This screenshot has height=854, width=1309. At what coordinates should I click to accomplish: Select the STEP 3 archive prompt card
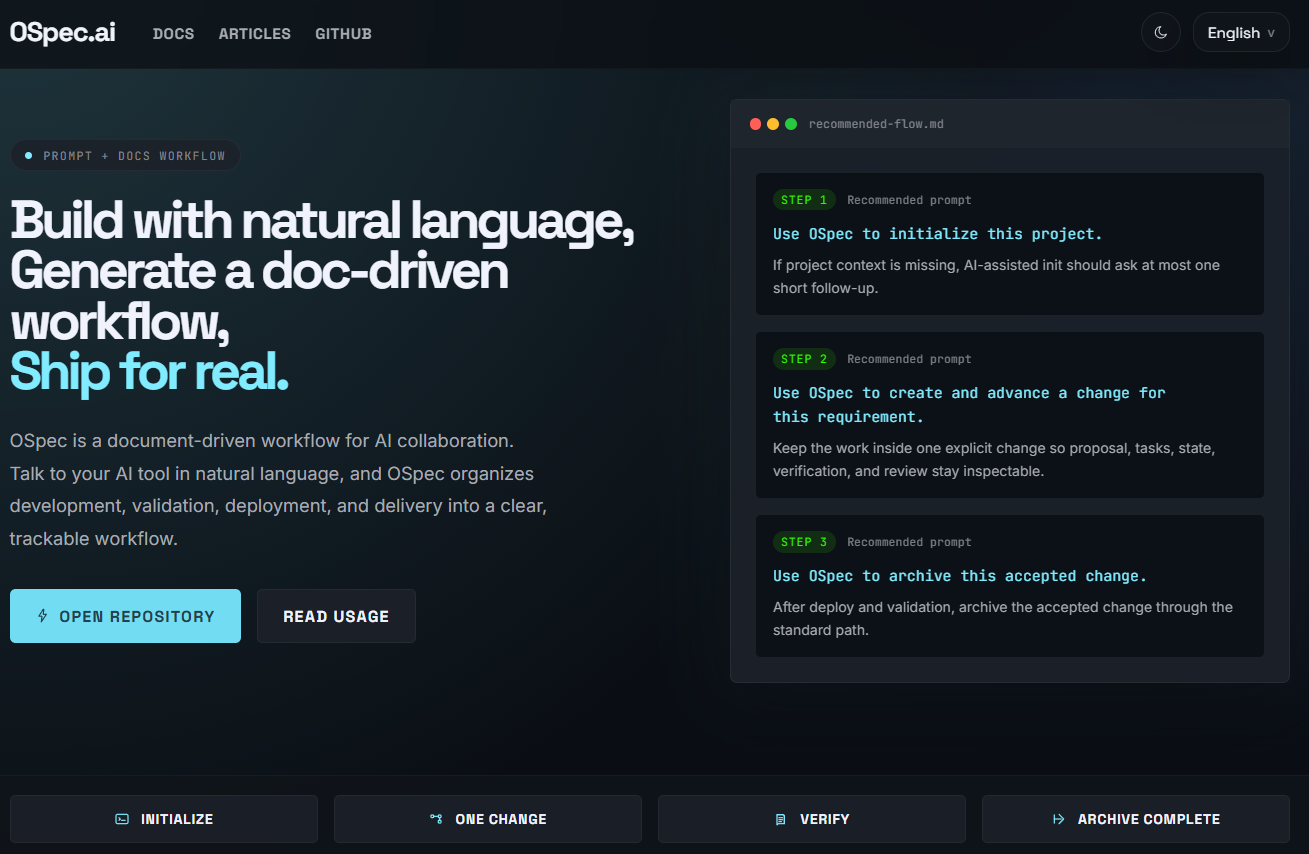click(x=1009, y=586)
